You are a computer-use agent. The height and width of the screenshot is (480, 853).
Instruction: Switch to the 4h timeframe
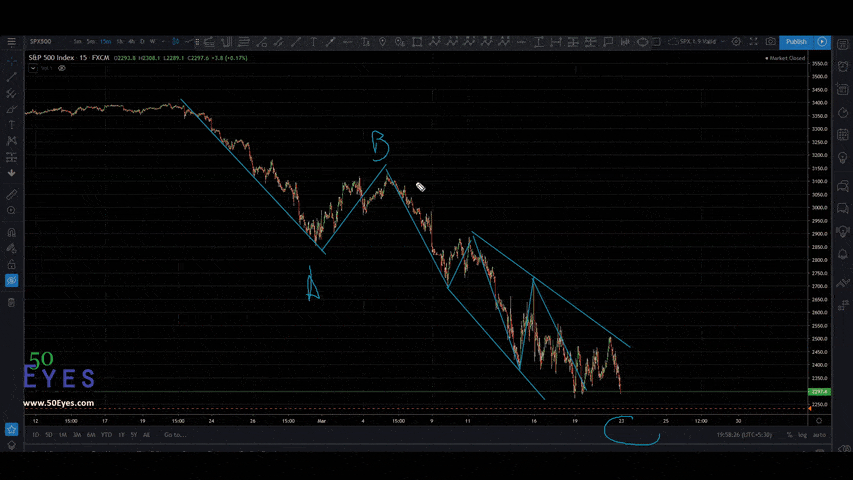(x=131, y=42)
